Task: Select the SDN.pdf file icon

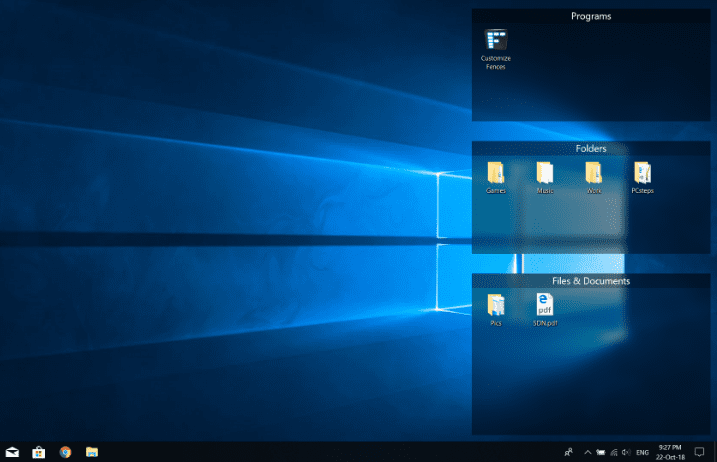Action: (544, 306)
